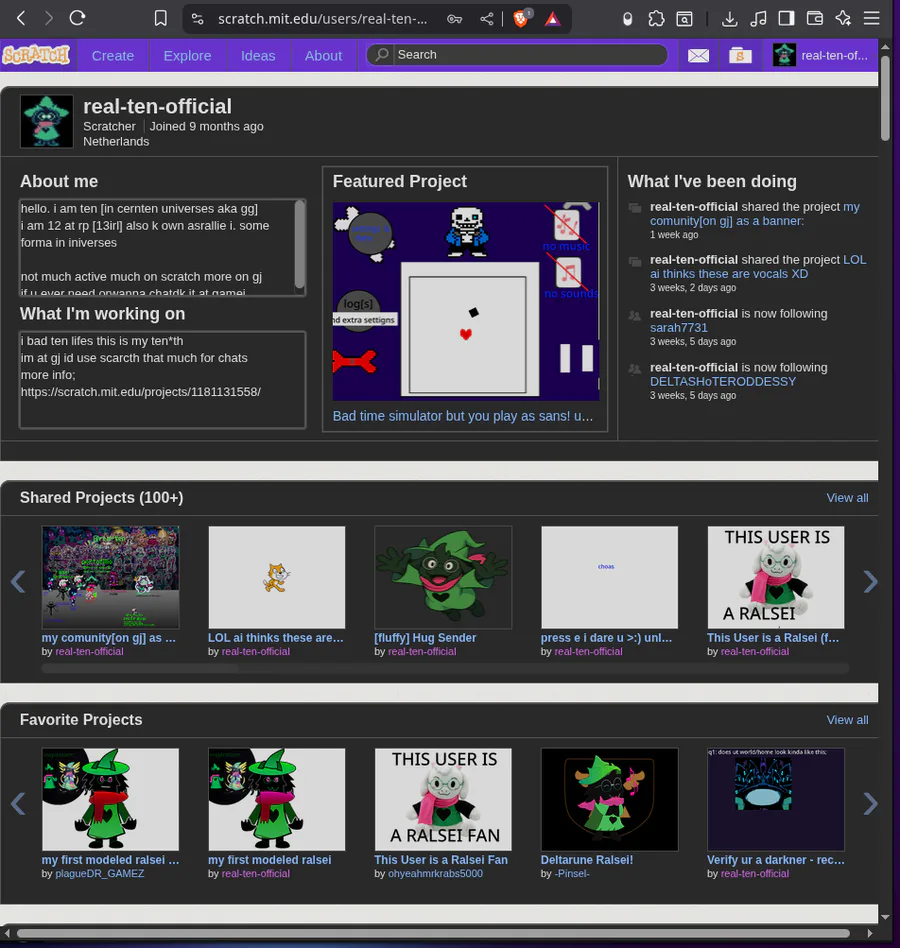Click the page vertical scrollbar
Viewport: 900px width, 948px height.
point(885,98)
